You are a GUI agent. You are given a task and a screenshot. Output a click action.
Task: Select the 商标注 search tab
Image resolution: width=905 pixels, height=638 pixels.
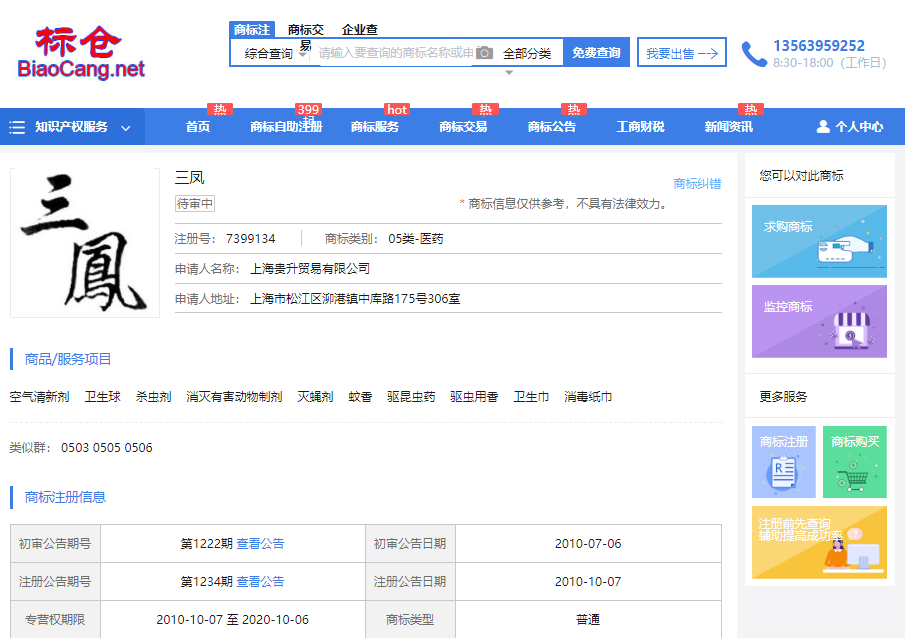pyautogui.click(x=252, y=29)
